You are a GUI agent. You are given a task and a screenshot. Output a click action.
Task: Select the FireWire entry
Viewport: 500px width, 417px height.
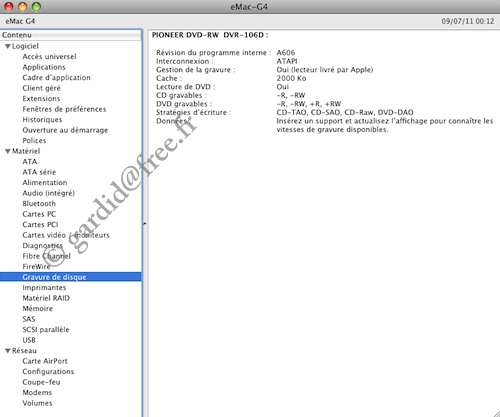(x=37, y=267)
